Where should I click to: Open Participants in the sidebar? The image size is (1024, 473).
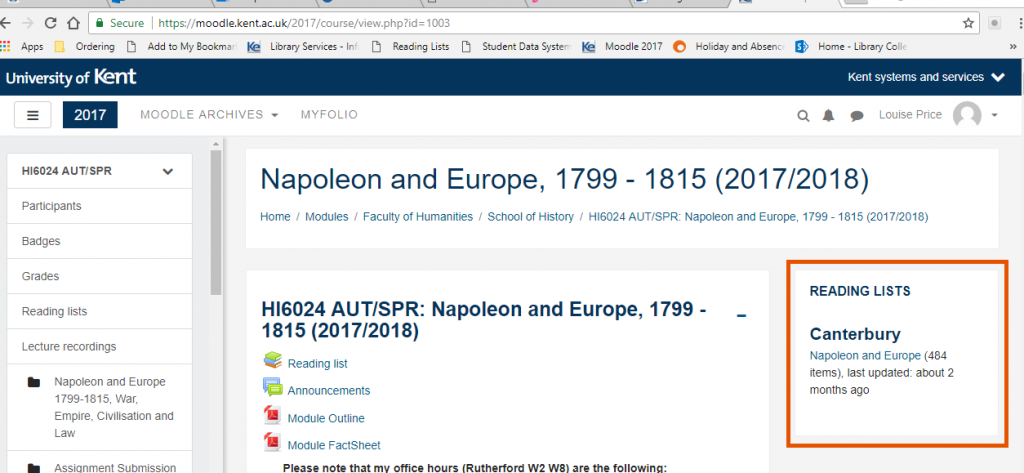pos(52,206)
